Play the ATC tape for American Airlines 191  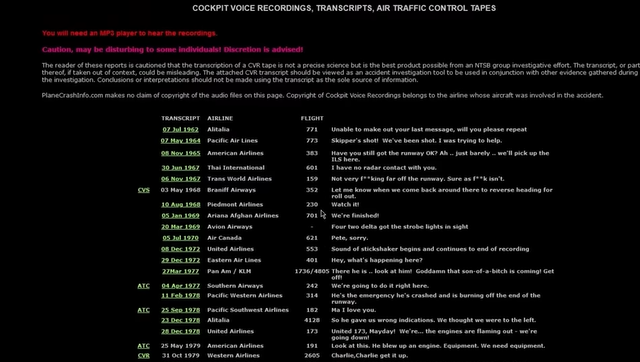(143, 346)
